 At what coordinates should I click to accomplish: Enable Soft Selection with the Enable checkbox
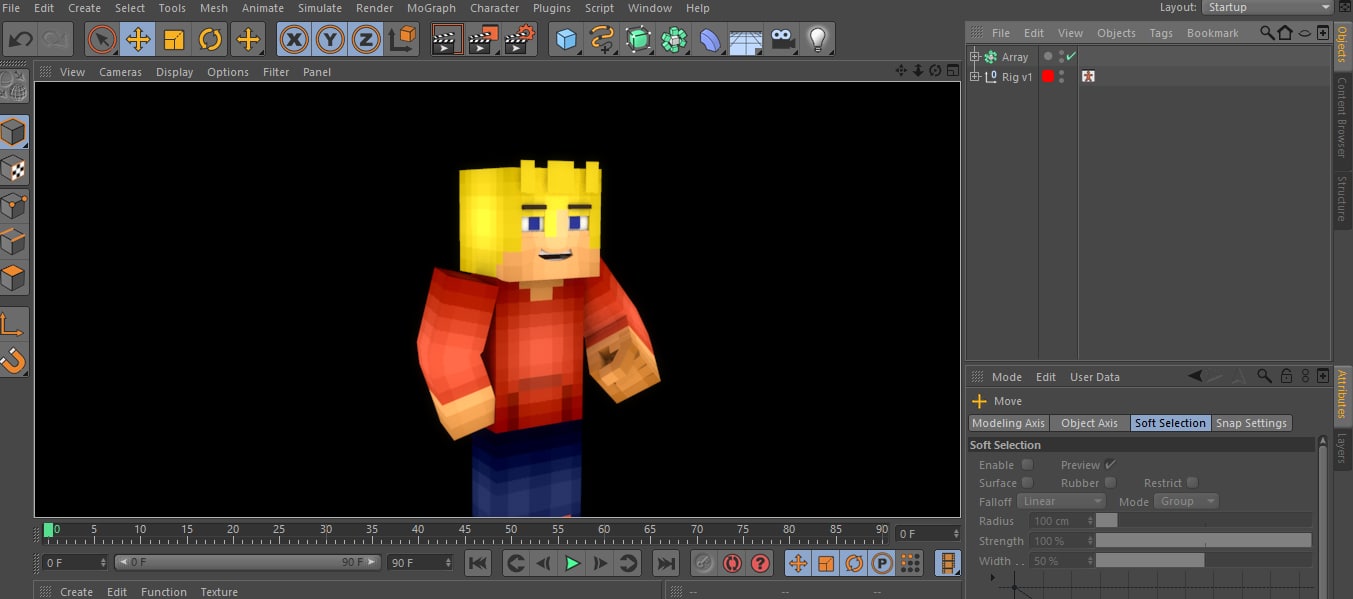pyautogui.click(x=1027, y=464)
